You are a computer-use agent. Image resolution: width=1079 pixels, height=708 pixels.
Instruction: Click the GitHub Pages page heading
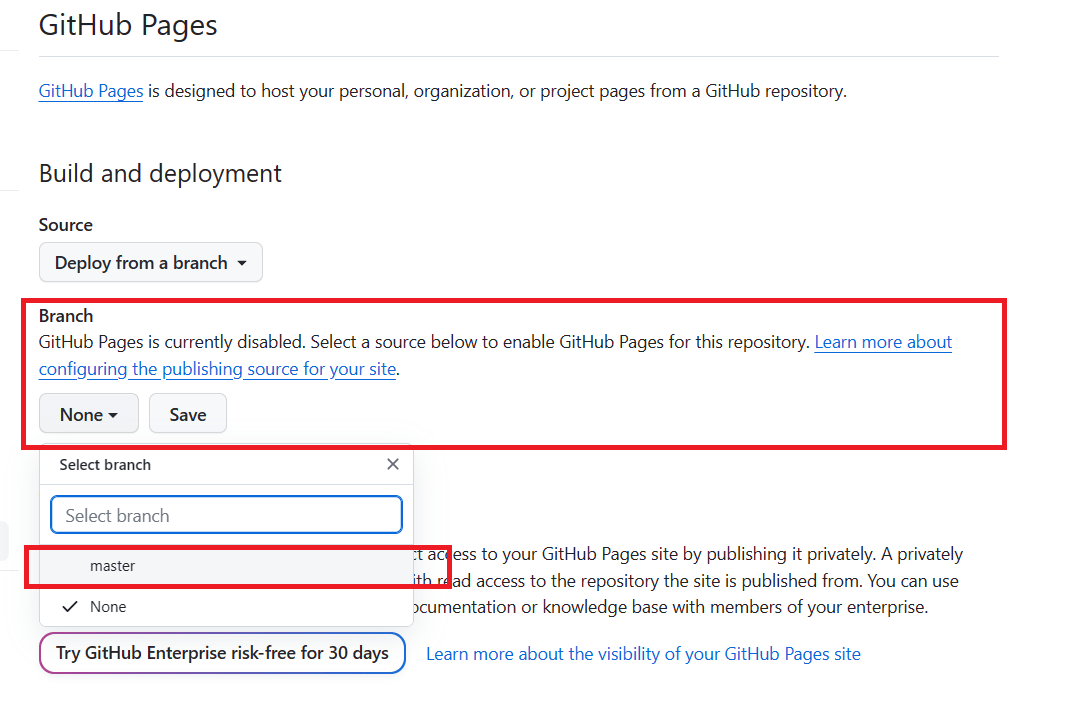click(128, 25)
